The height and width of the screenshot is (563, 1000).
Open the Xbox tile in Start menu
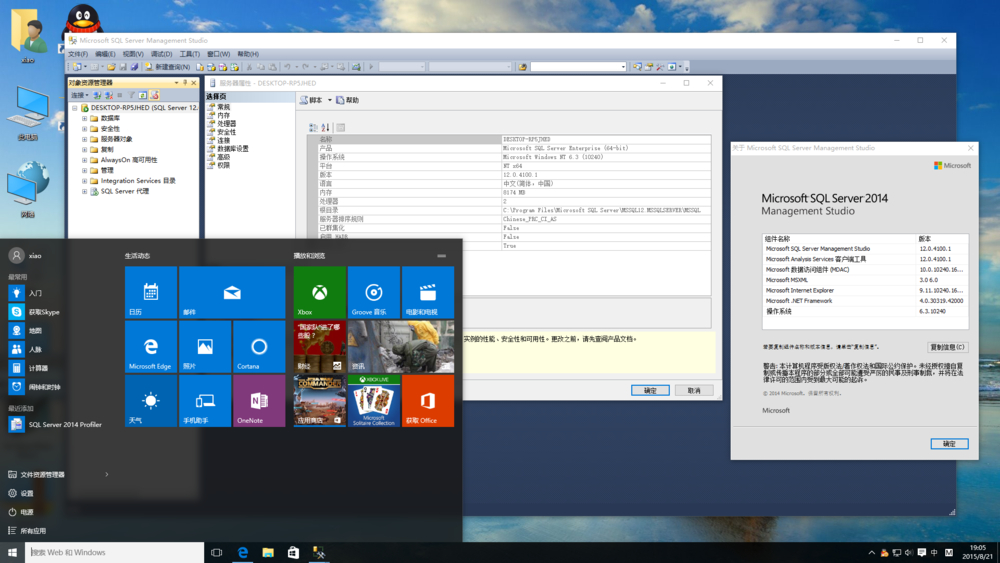pyautogui.click(x=320, y=292)
